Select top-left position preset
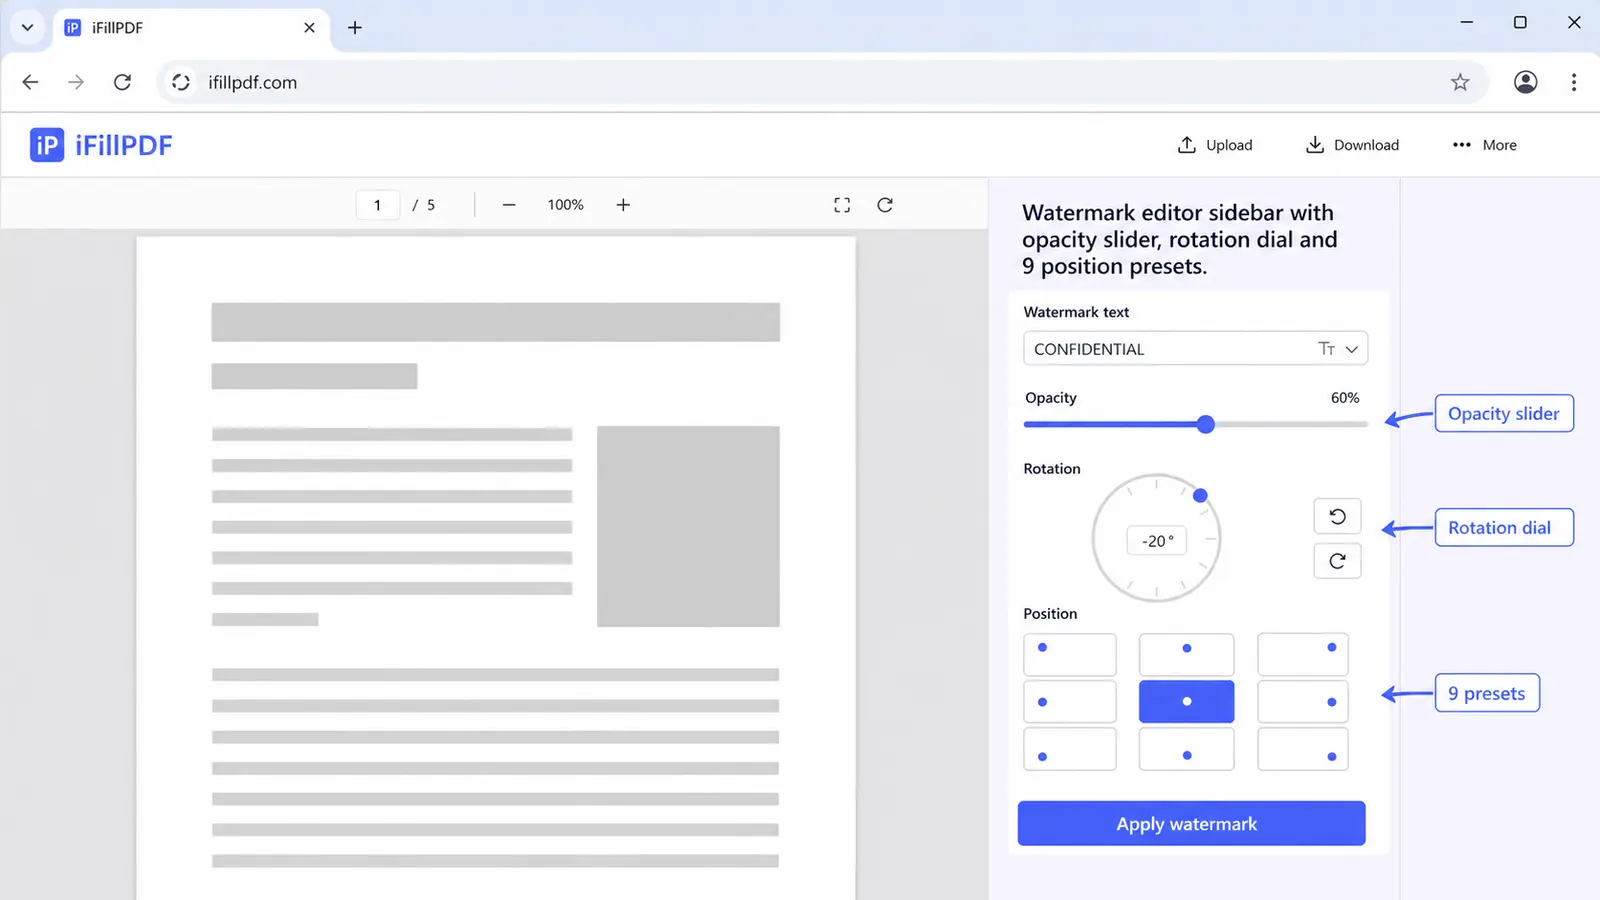Viewport: 1600px width, 900px height. (1070, 654)
